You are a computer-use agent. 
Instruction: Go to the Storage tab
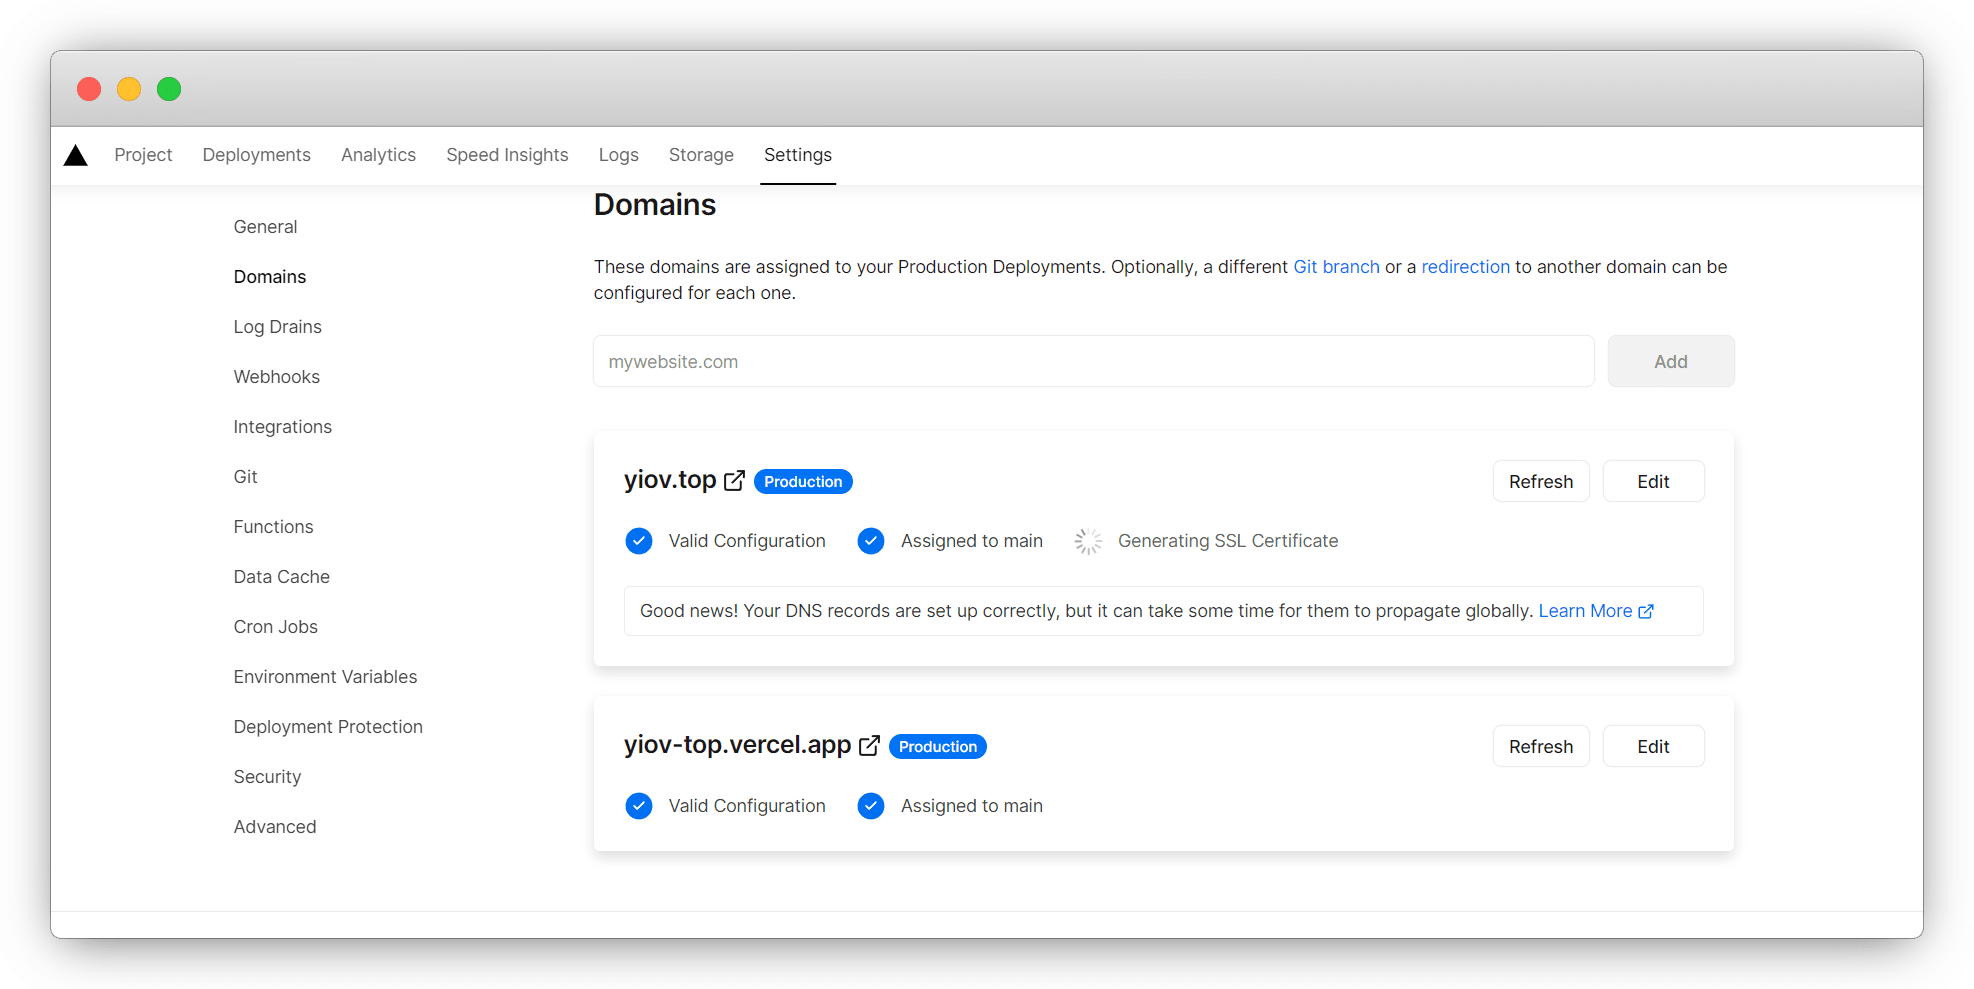coord(701,155)
